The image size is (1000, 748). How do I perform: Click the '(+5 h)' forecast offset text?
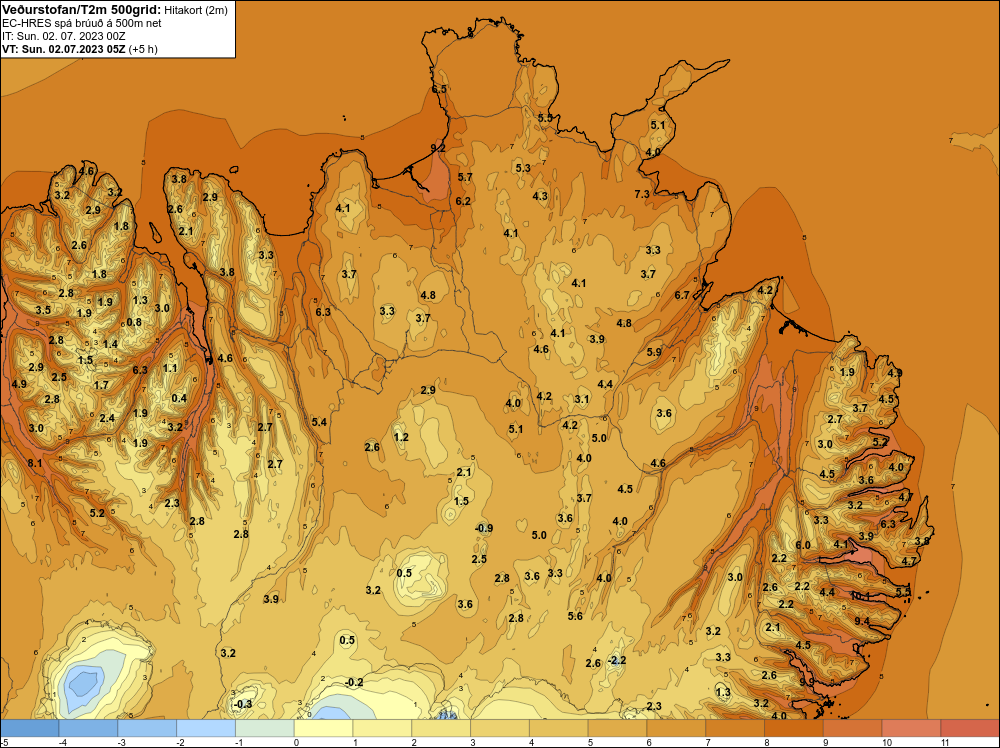(143, 49)
